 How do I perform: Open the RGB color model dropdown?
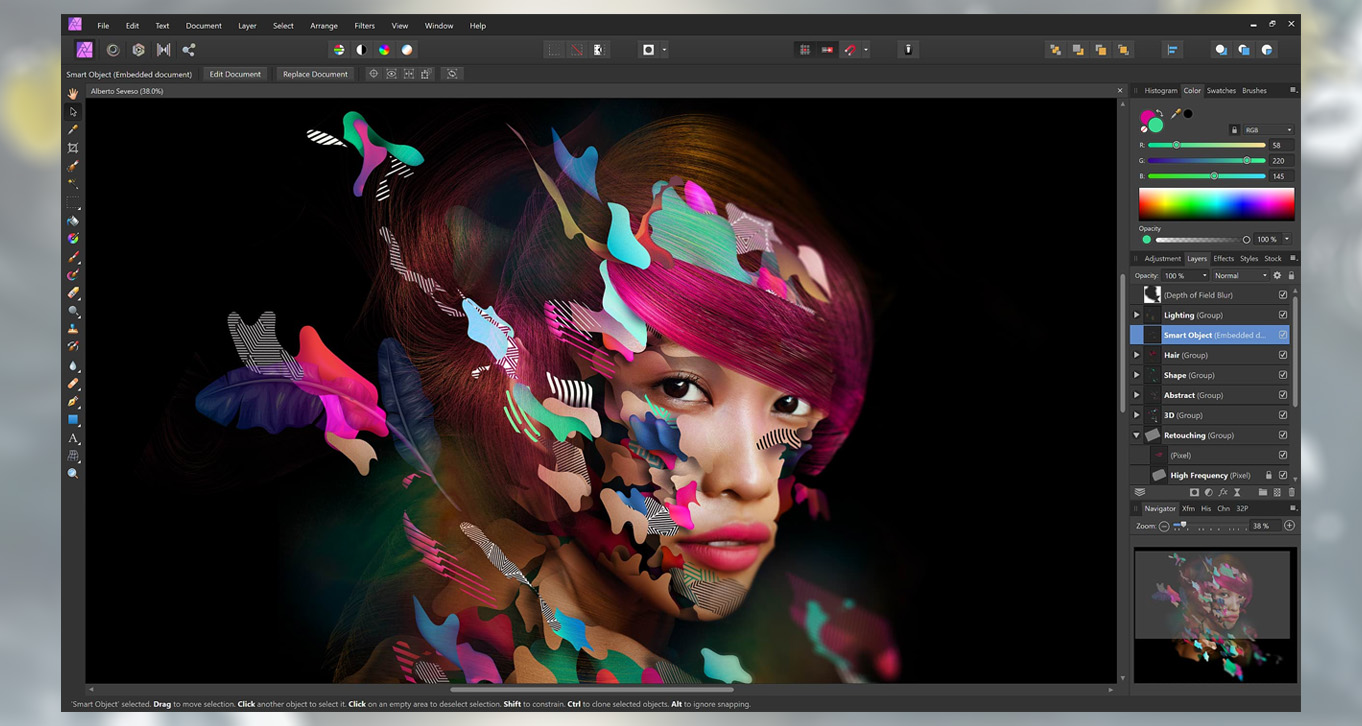point(1268,130)
